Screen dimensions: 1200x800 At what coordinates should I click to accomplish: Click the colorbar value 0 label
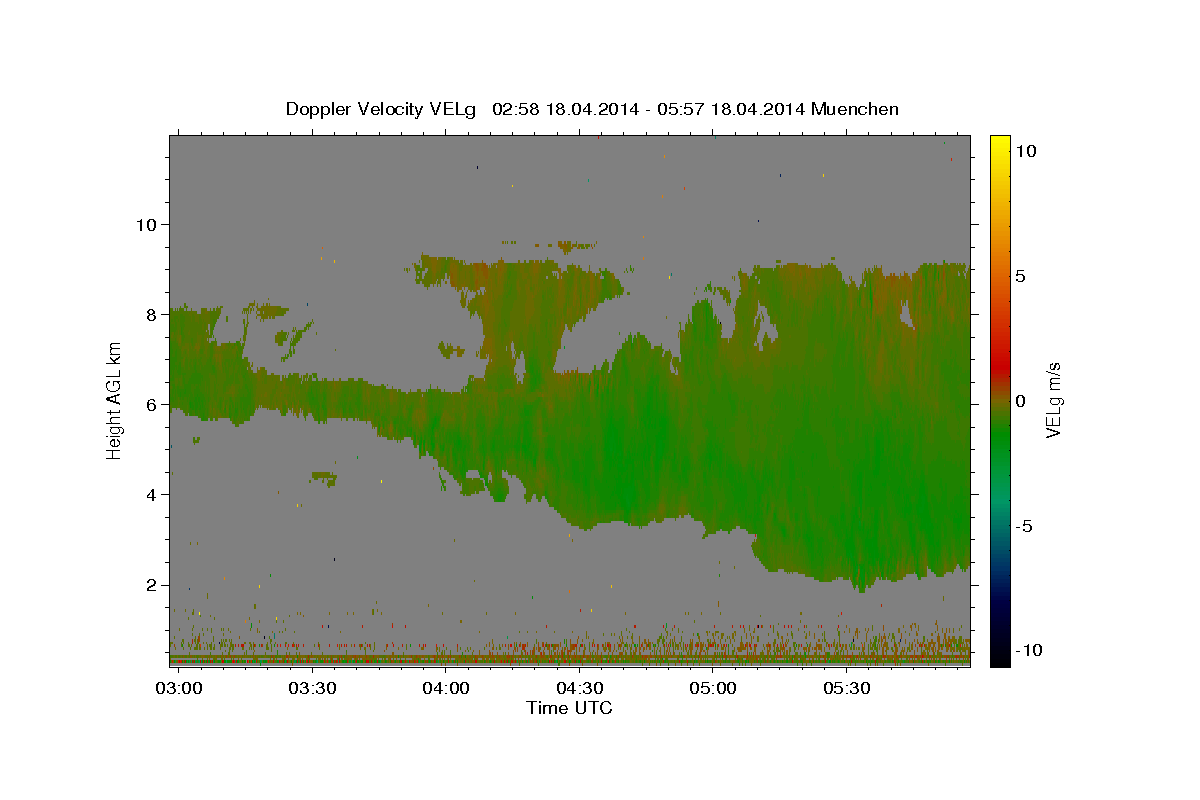[1020, 400]
